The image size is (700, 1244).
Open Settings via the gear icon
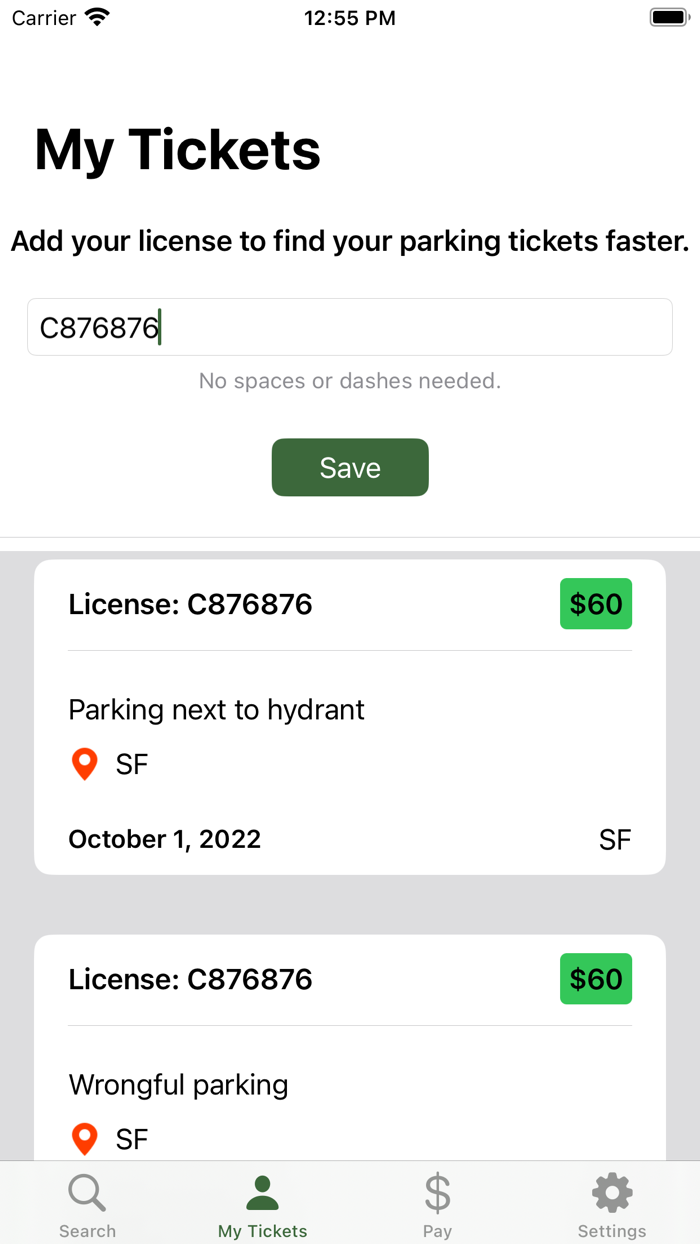(x=611, y=1190)
